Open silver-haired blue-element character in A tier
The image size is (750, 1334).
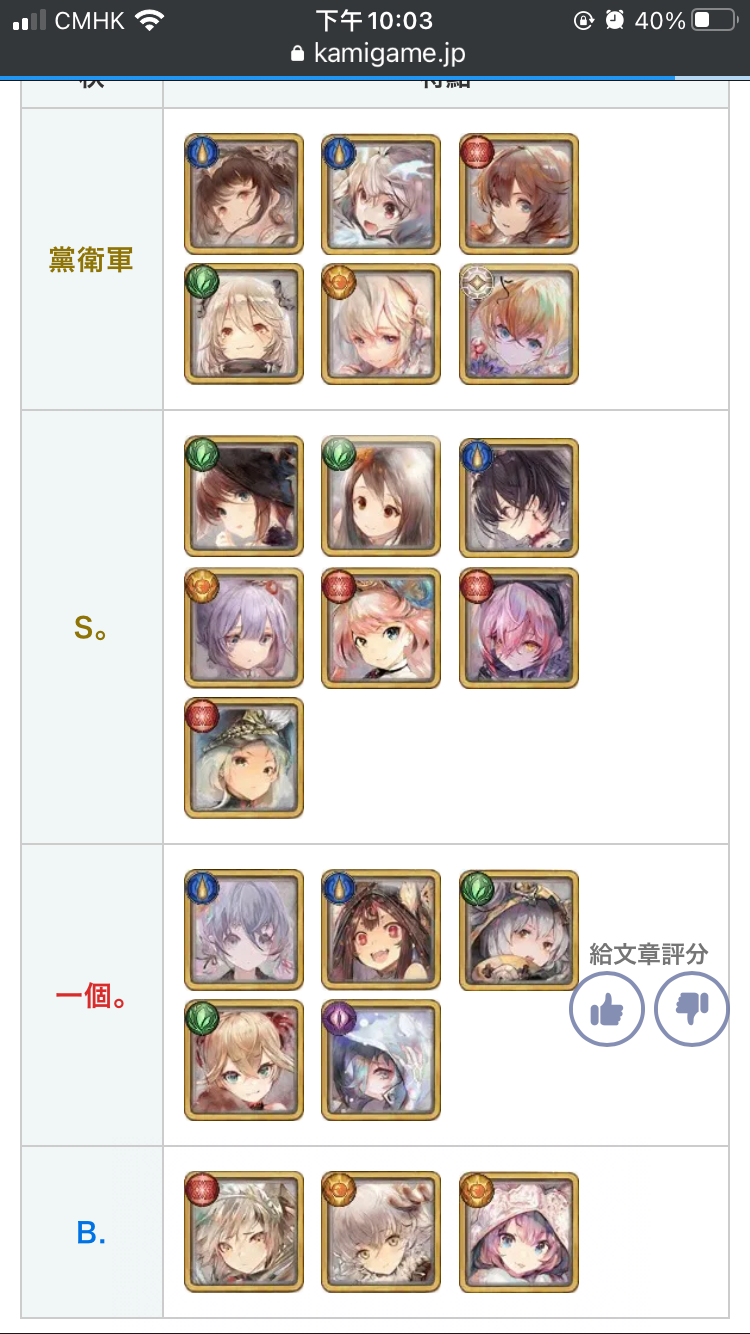pyautogui.click(x=244, y=930)
